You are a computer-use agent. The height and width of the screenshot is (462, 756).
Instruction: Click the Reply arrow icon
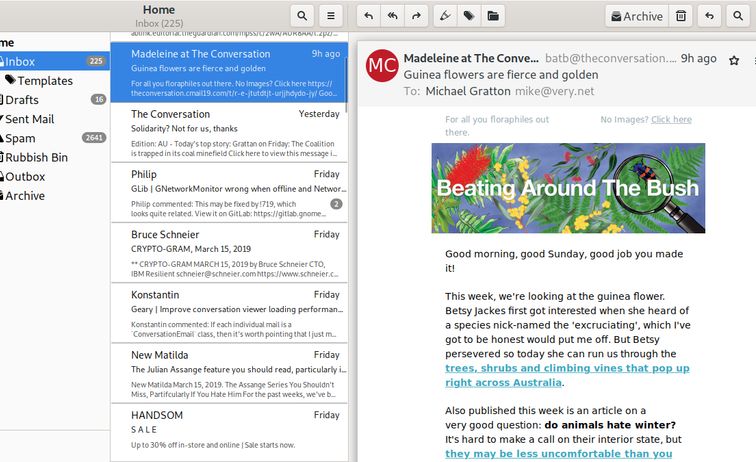369,16
